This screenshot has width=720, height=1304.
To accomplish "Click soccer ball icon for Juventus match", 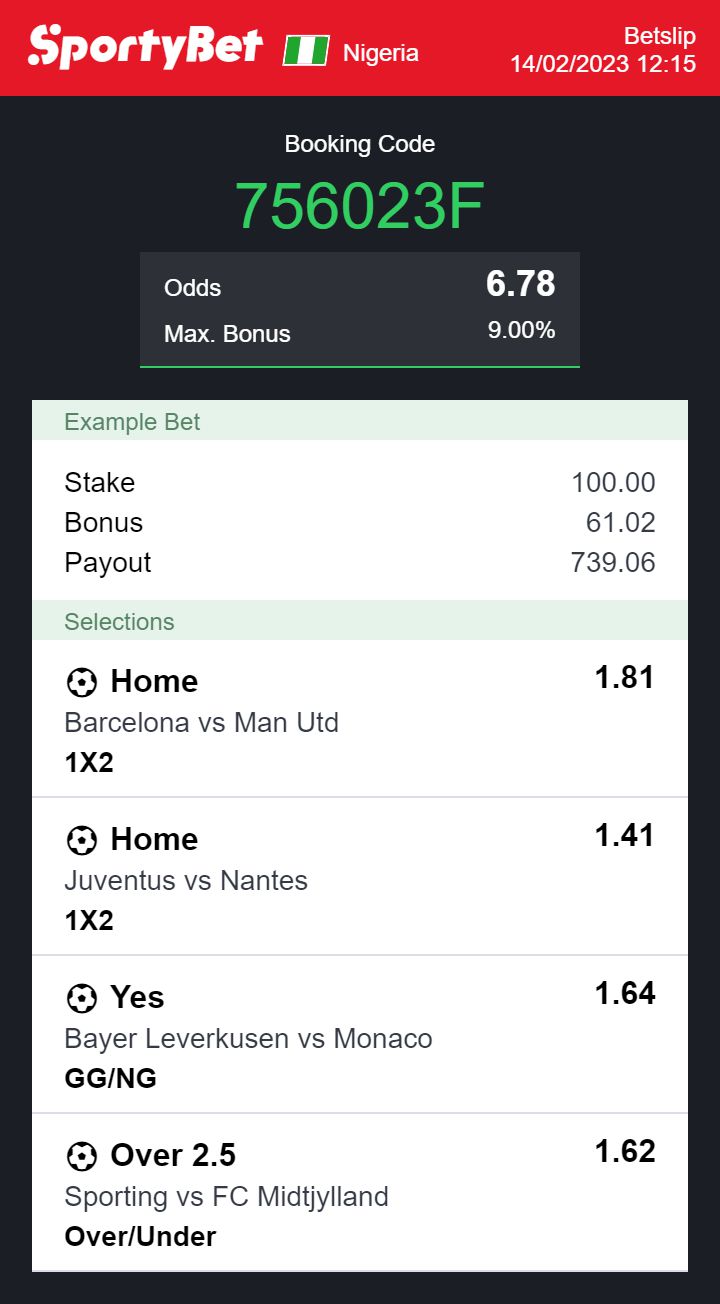I will pyautogui.click(x=81, y=841).
